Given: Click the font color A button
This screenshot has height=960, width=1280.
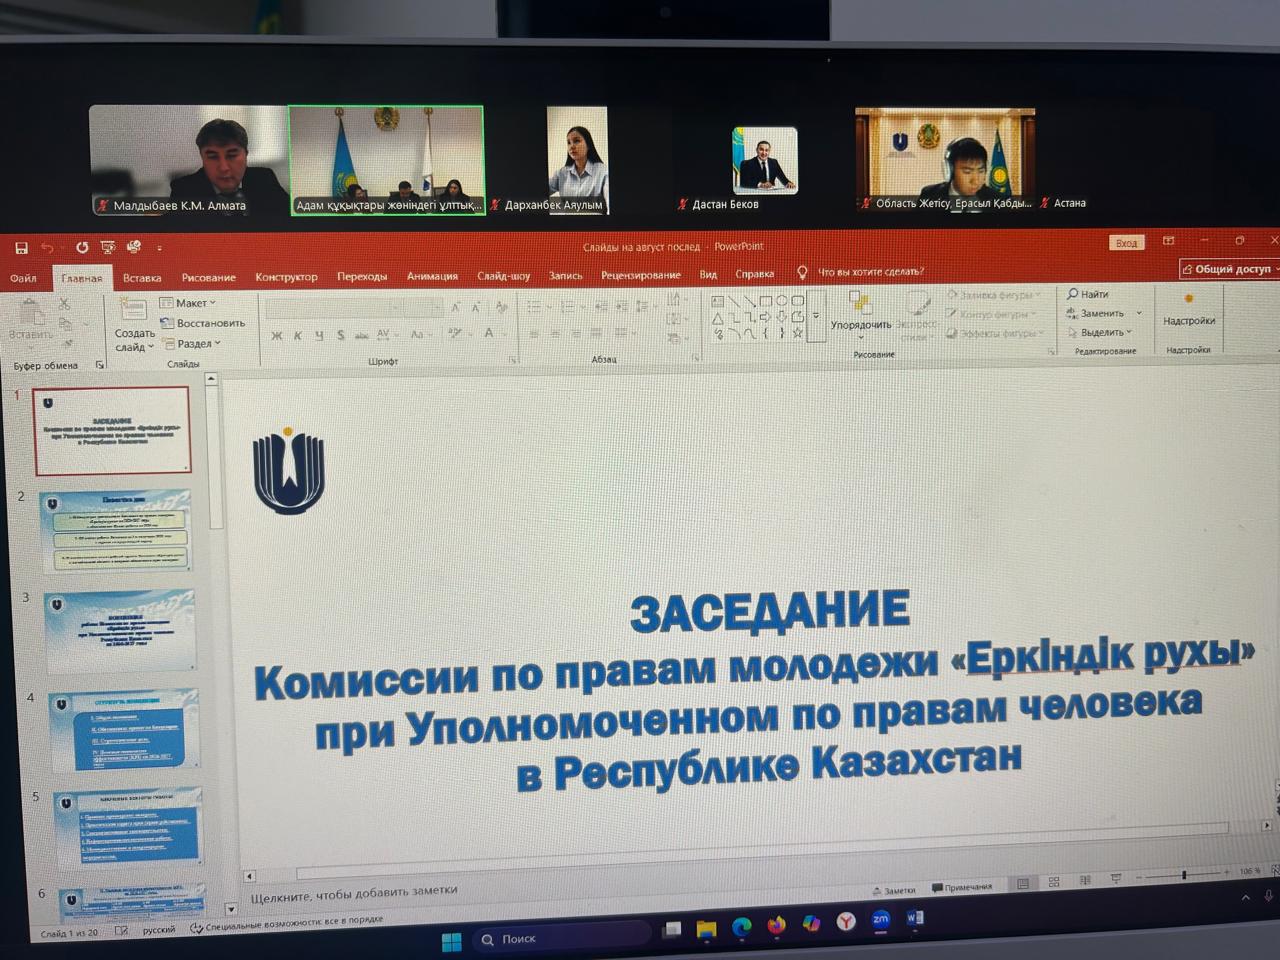Looking at the screenshot, I should (491, 333).
